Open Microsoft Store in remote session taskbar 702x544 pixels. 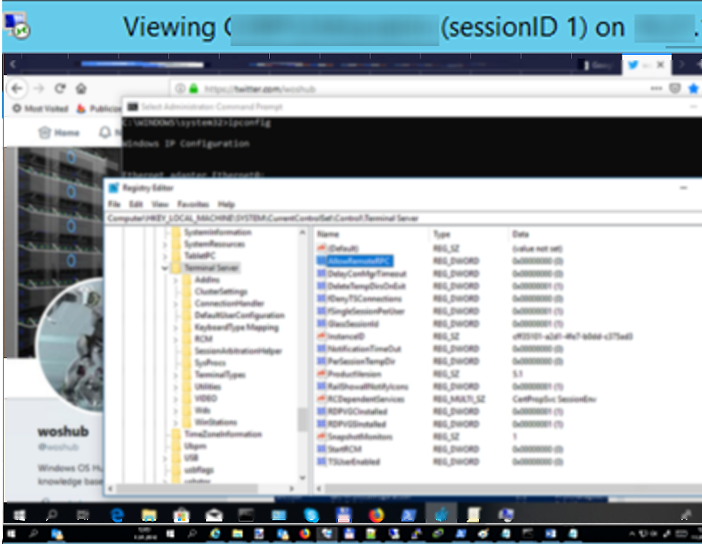(x=181, y=515)
